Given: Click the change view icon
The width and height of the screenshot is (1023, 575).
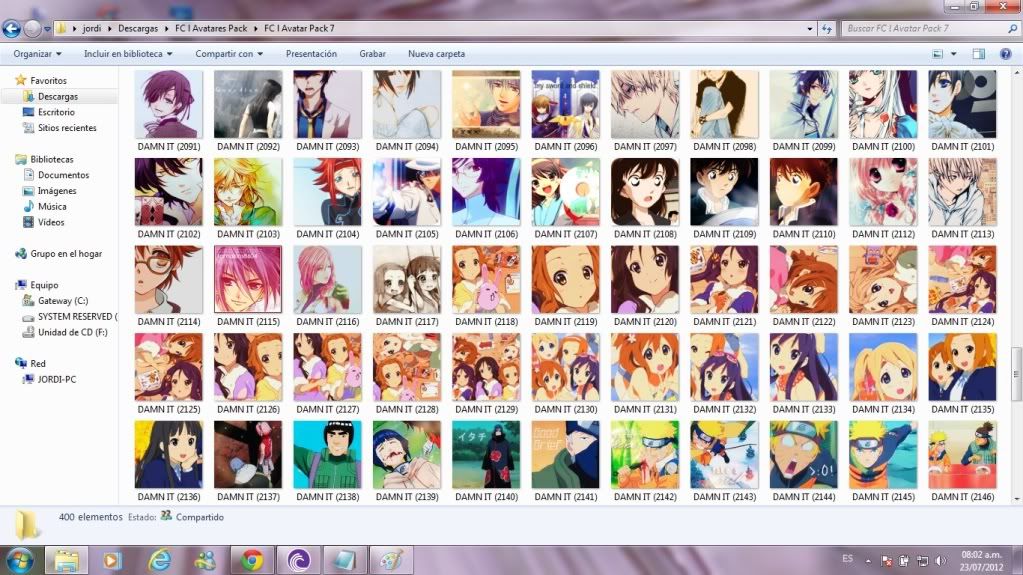Looking at the screenshot, I should click(x=938, y=54).
